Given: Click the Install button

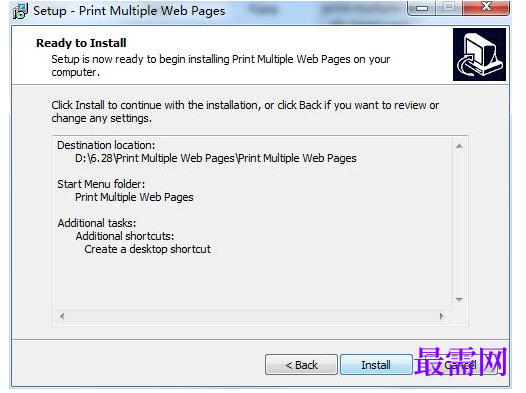Looking at the screenshot, I should point(376,364).
